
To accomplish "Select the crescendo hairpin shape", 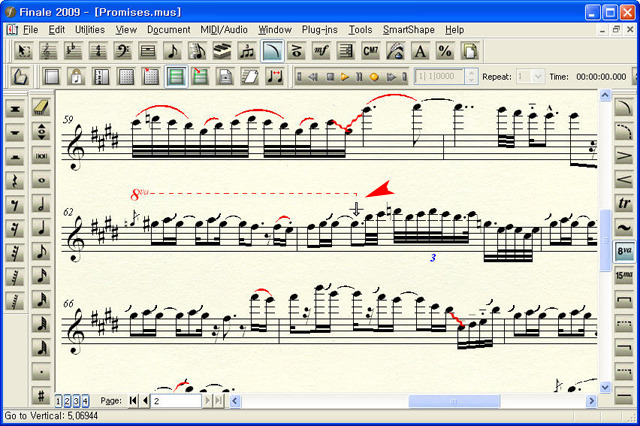I will 624,180.
